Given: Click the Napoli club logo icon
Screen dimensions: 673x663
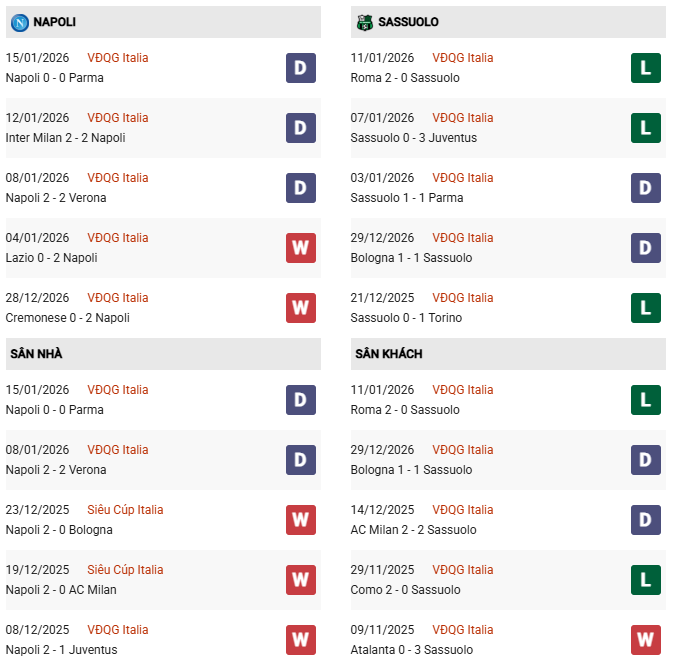Looking at the screenshot, I should click(x=19, y=22).
